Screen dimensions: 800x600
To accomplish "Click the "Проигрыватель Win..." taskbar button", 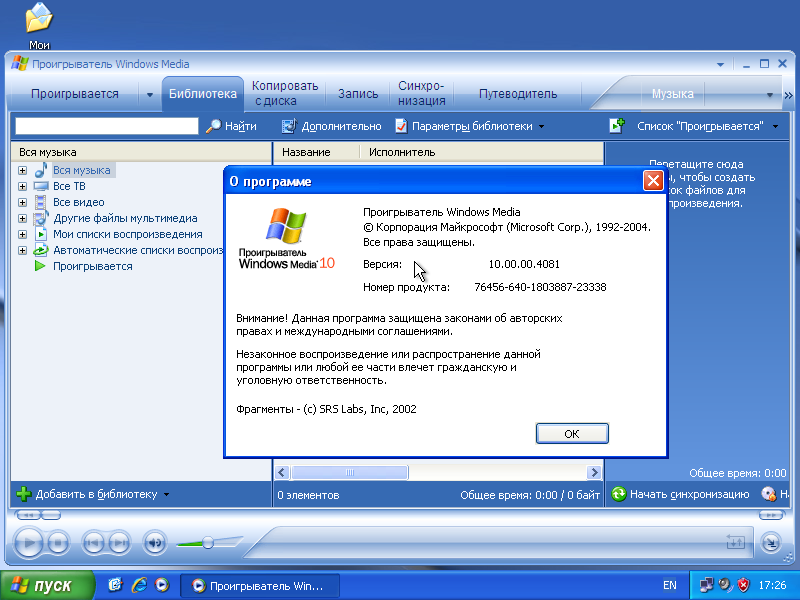I will point(260,585).
